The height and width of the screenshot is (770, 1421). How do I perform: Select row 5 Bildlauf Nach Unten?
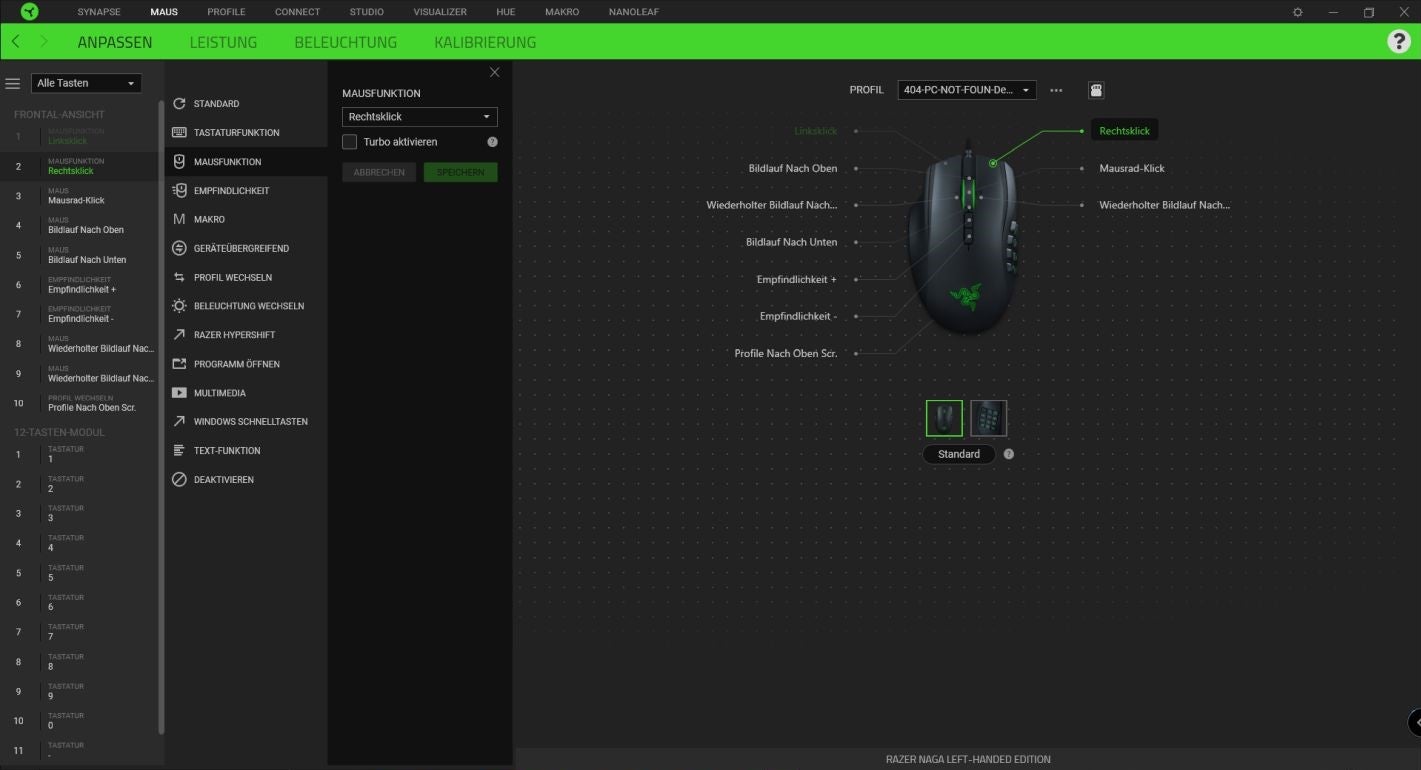click(80, 255)
